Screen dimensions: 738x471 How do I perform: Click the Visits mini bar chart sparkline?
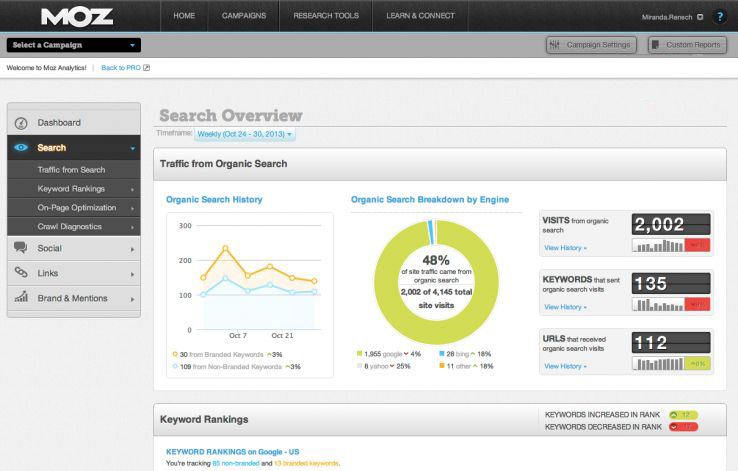pyautogui.click(x=658, y=245)
